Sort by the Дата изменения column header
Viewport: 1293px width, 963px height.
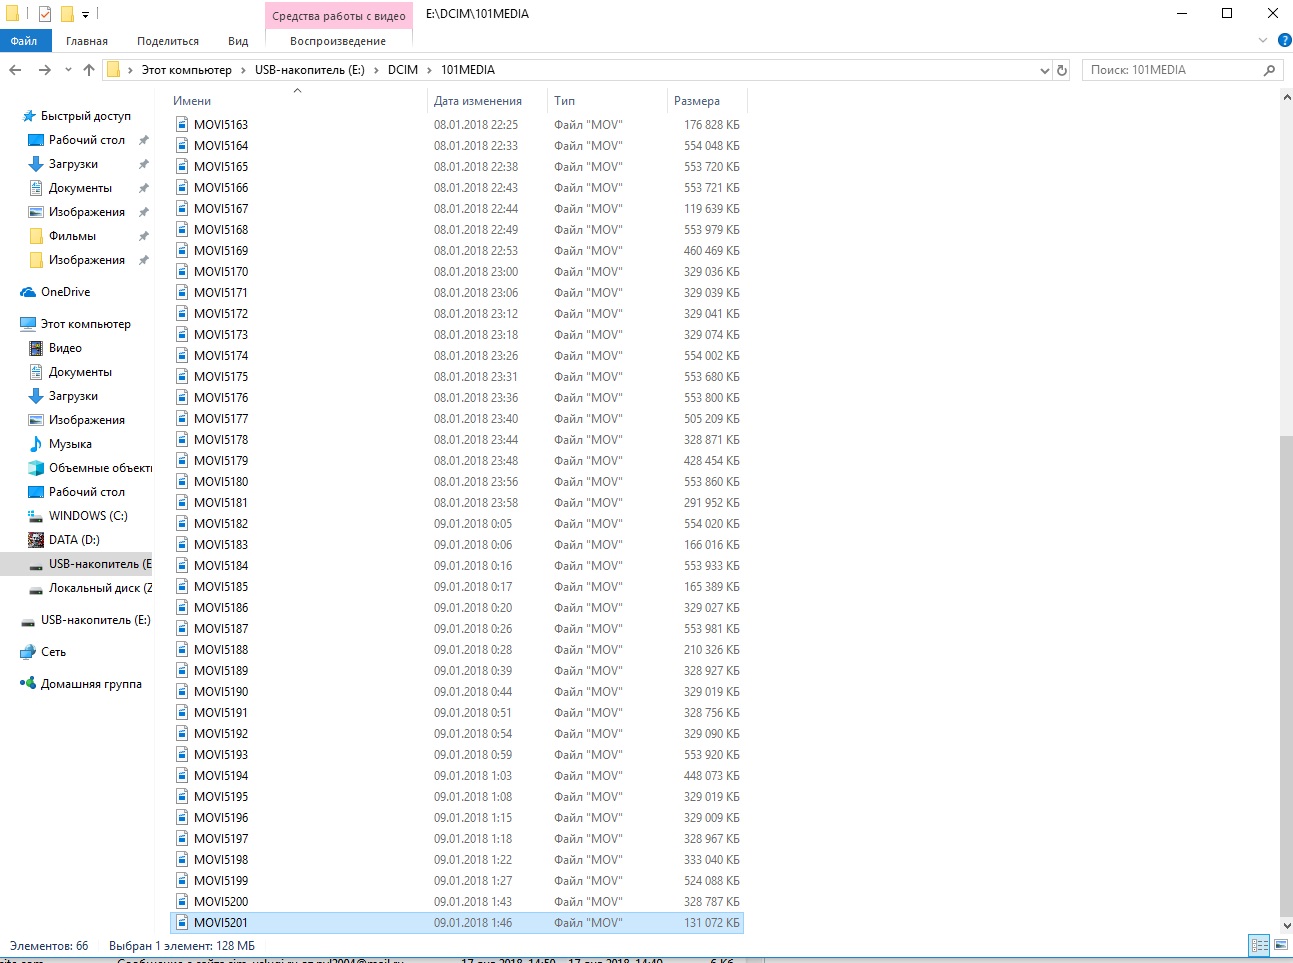(x=478, y=101)
